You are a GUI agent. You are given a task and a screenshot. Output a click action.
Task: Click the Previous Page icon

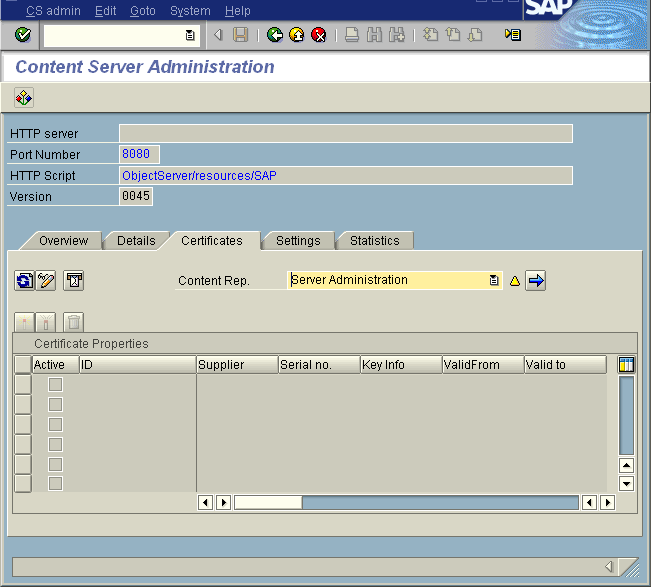(x=453, y=35)
